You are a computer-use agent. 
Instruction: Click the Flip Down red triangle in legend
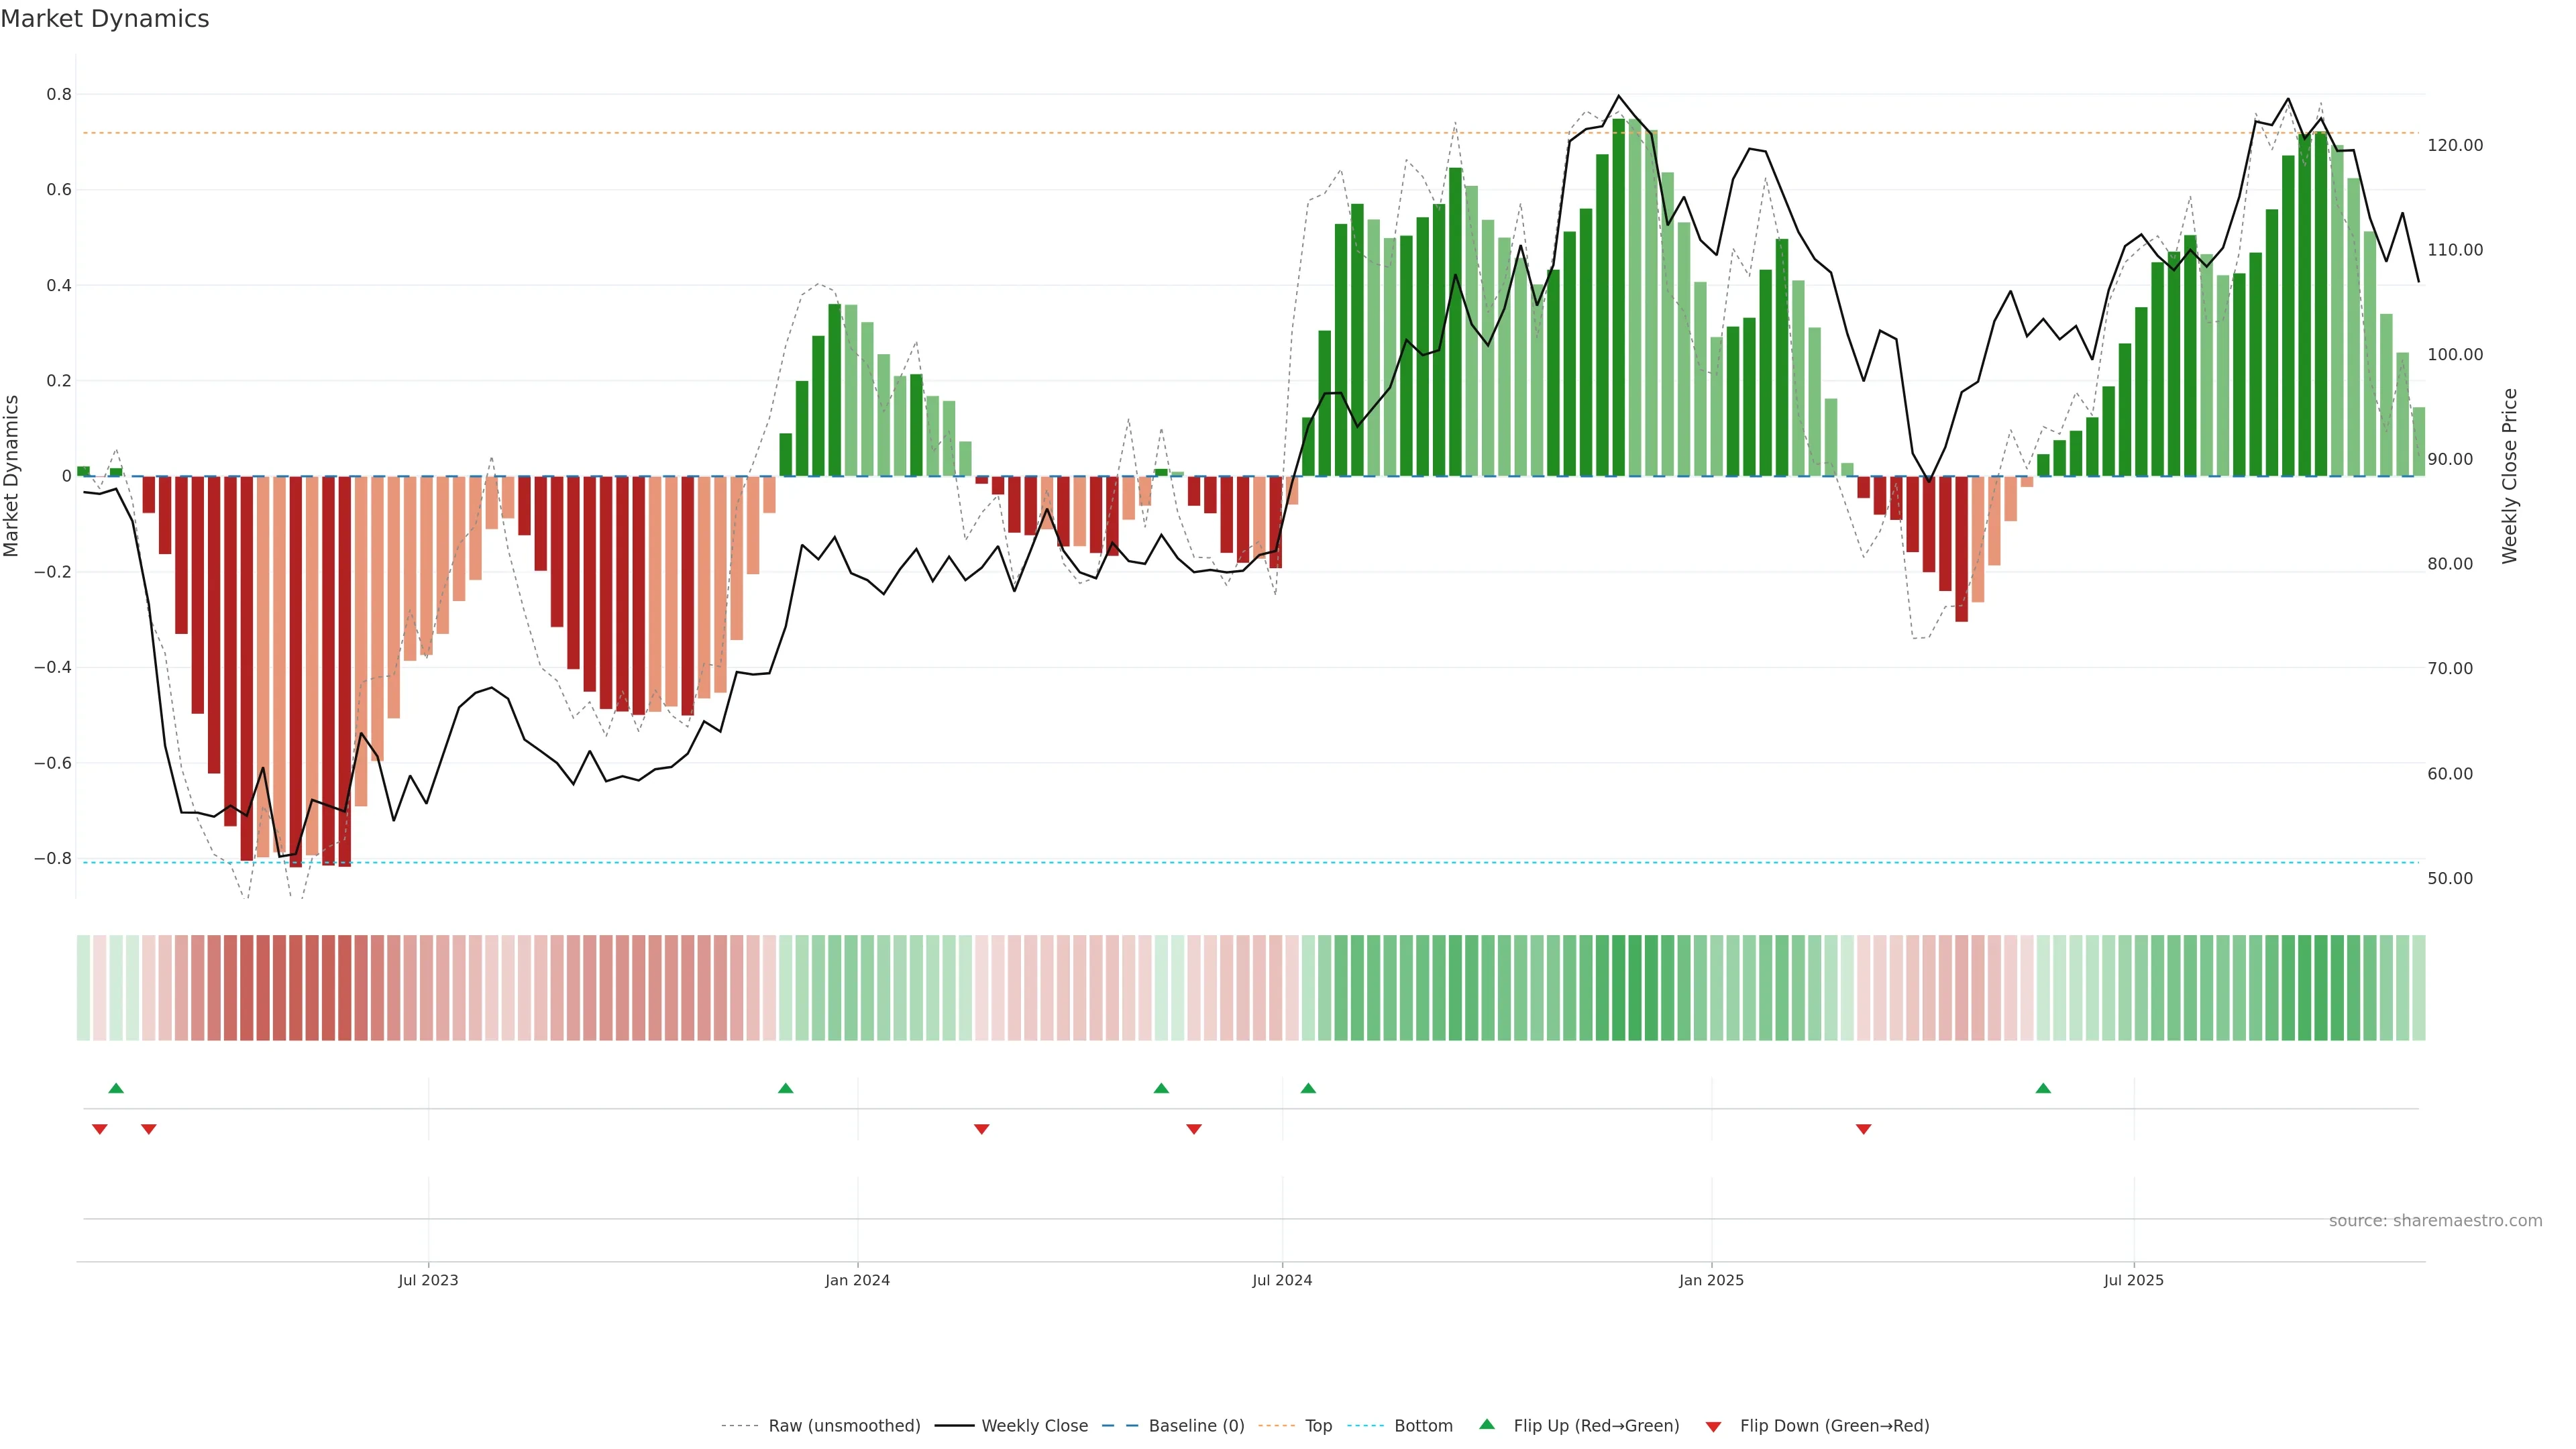coord(1713,1426)
